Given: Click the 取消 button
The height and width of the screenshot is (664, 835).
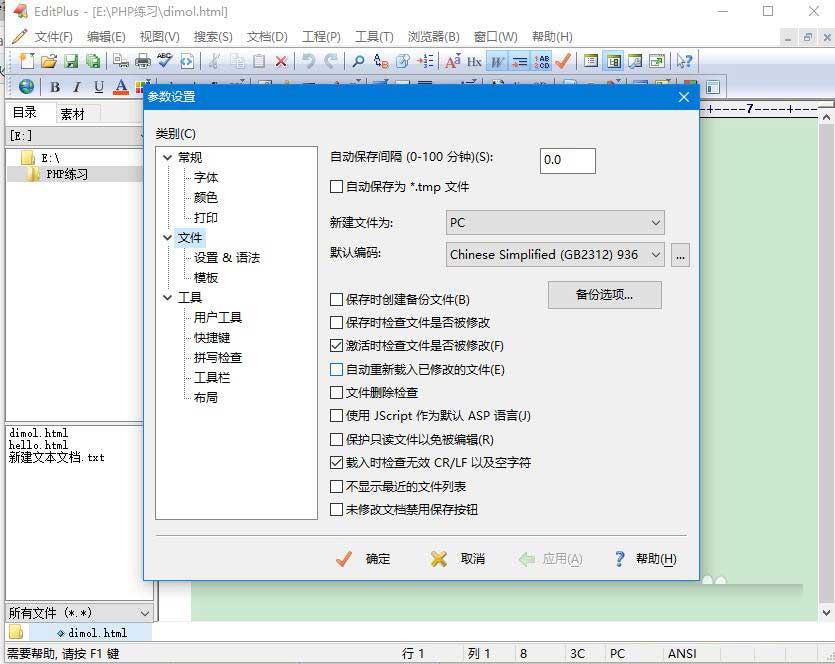Looking at the screenshot, I should pyautogui.click(x=458, y=559).
